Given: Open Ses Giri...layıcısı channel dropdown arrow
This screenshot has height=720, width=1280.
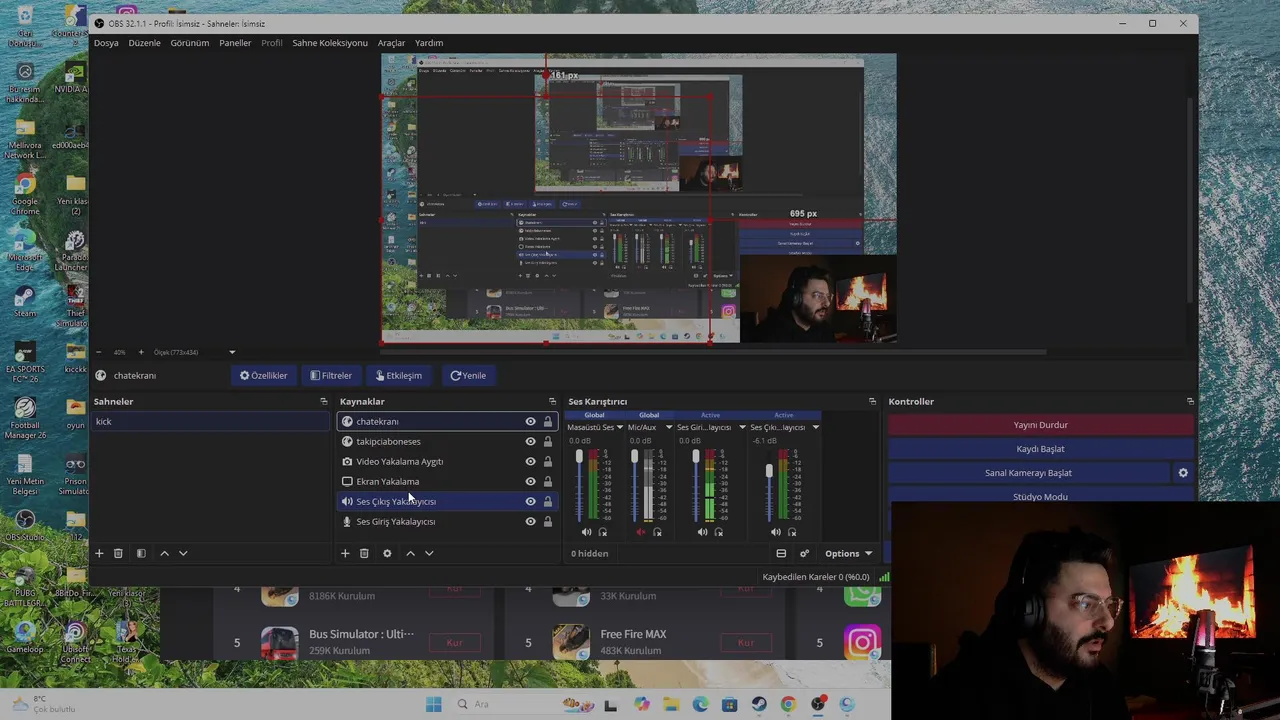Looking at the screenshot, I should 742,428.
